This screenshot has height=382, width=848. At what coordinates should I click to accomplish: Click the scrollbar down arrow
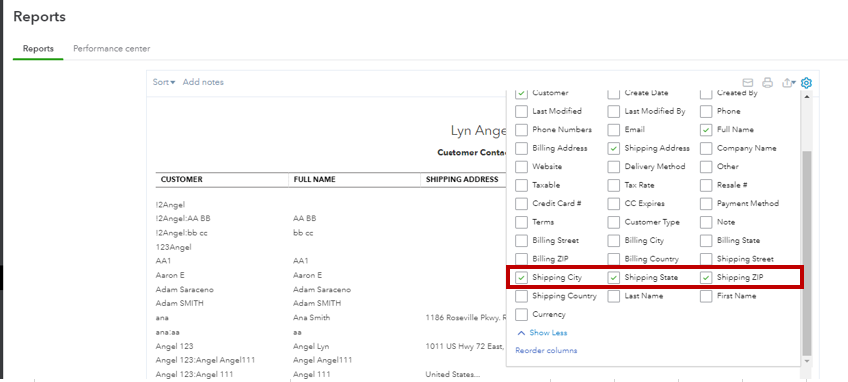(807, 361)
